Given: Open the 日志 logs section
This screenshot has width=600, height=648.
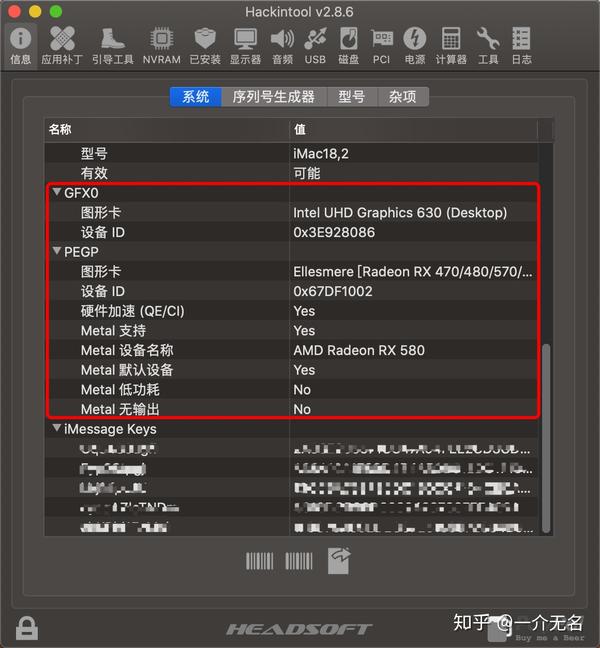Looking at the screenshot, I should pos(521,45).
